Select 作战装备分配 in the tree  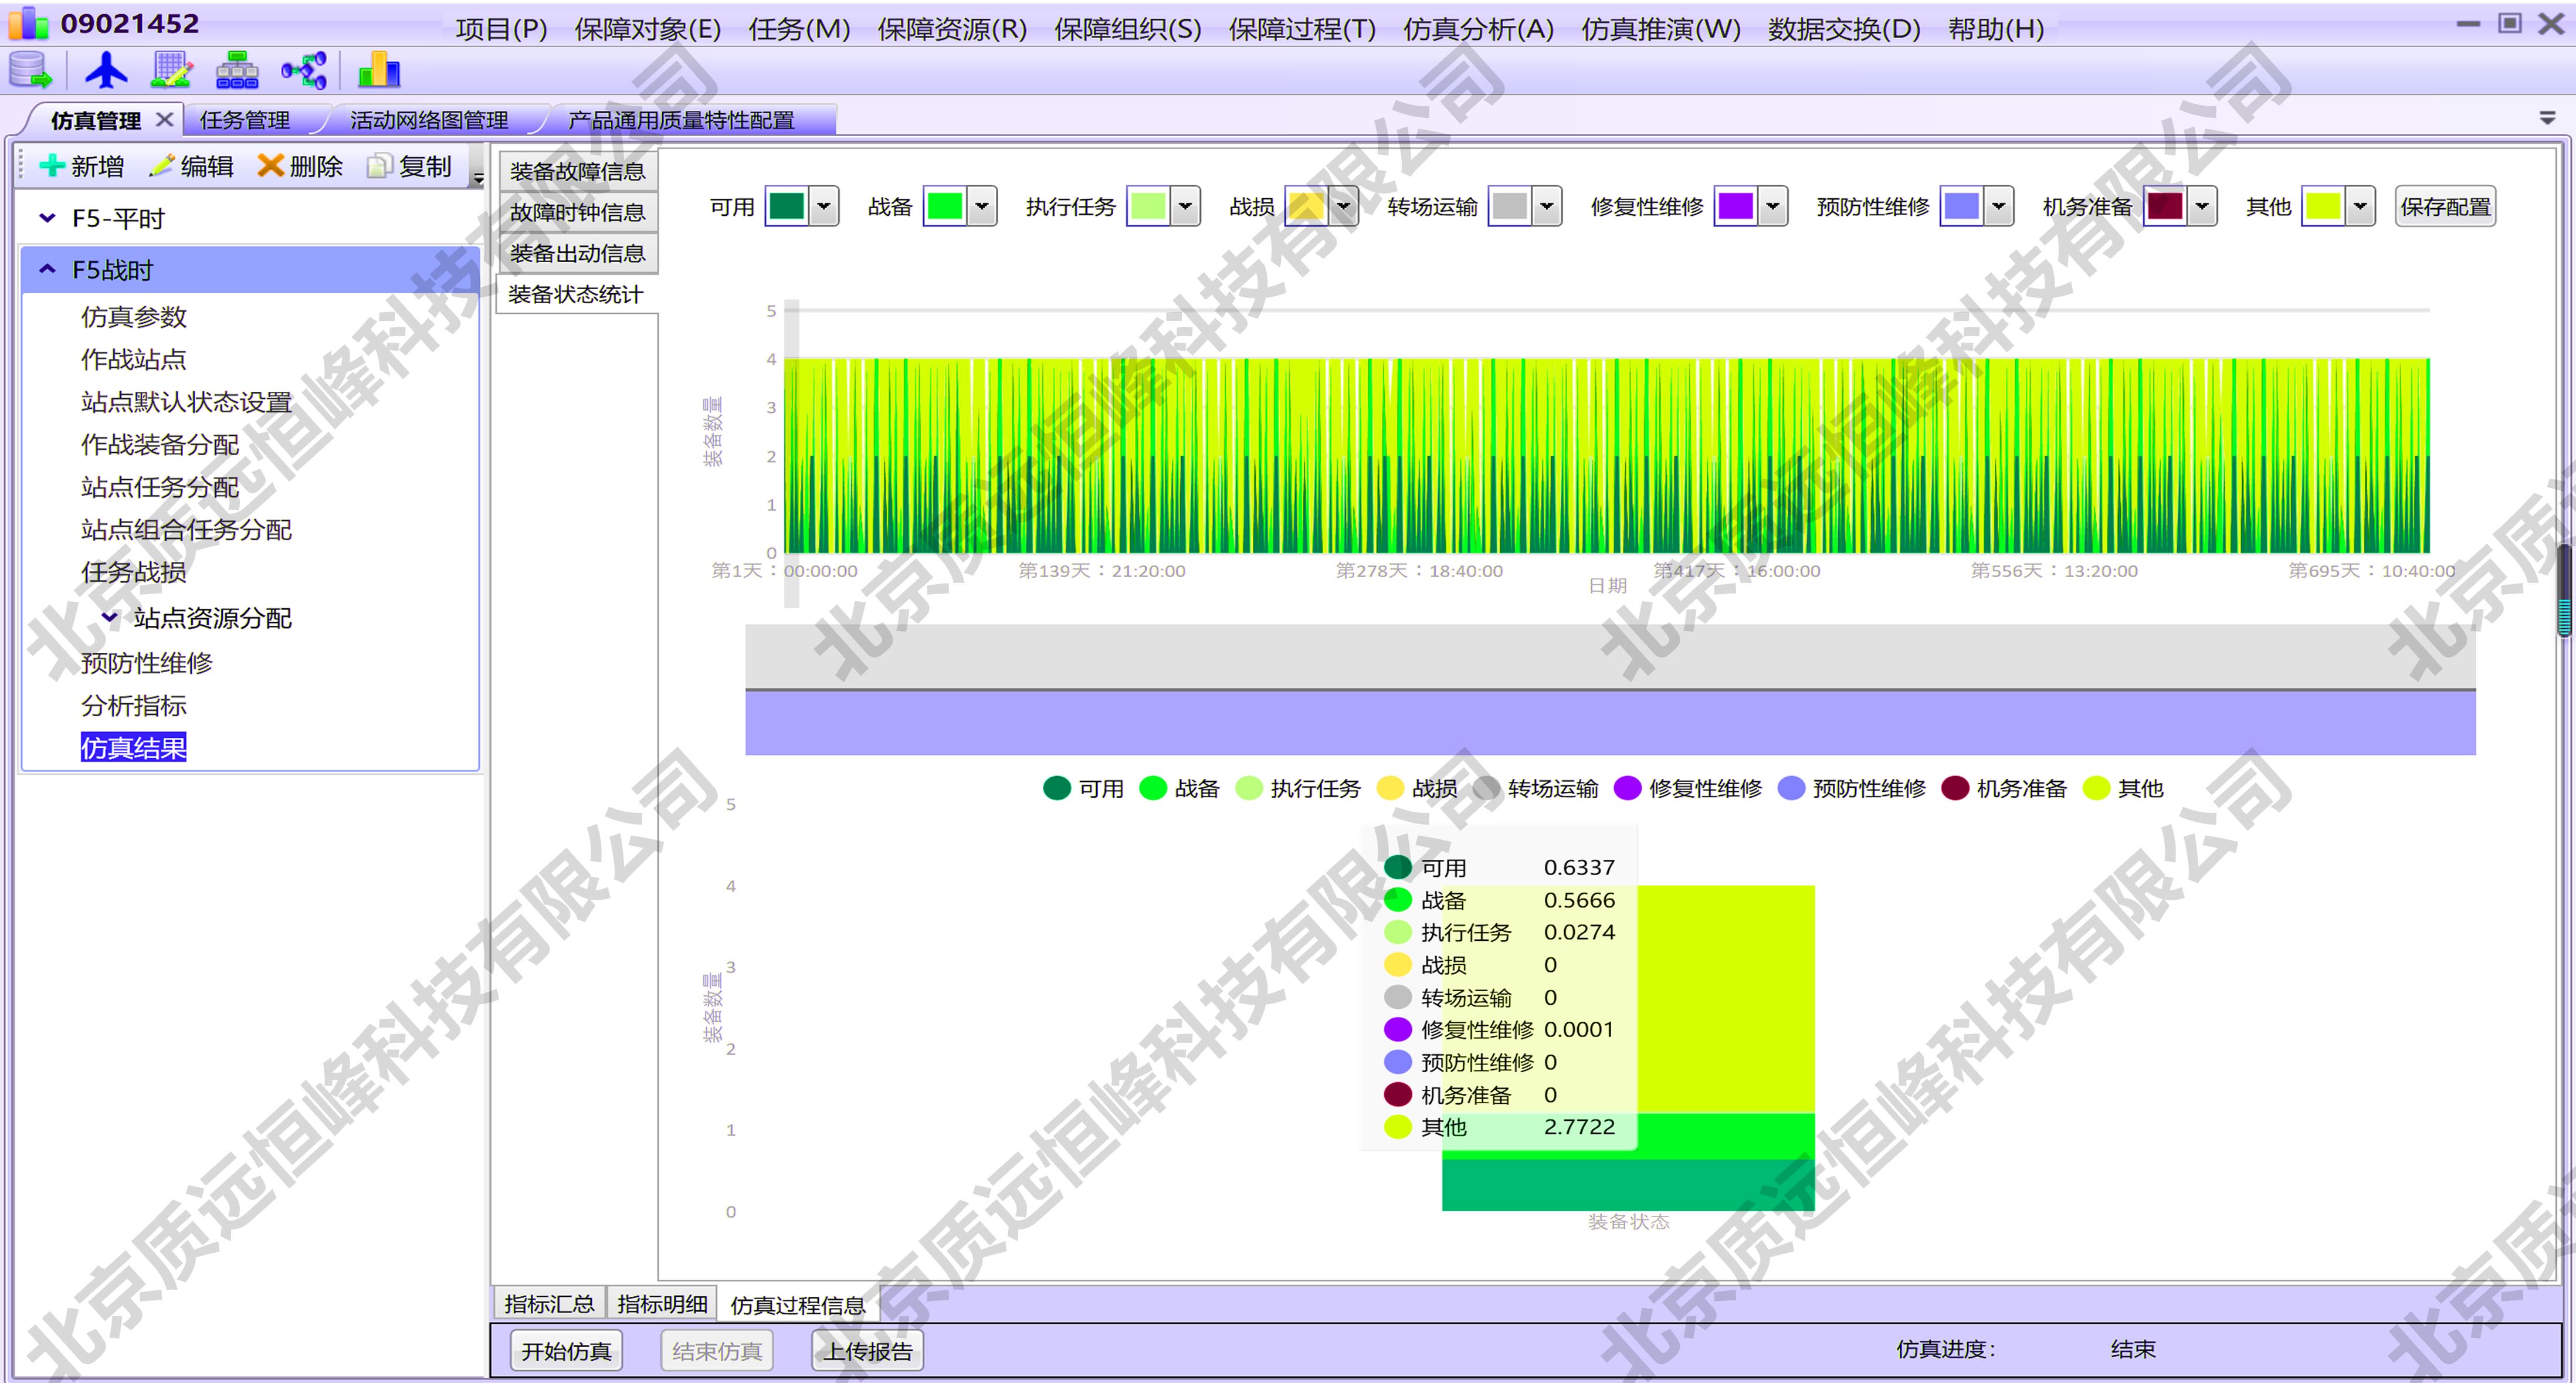tap(160, 445)
